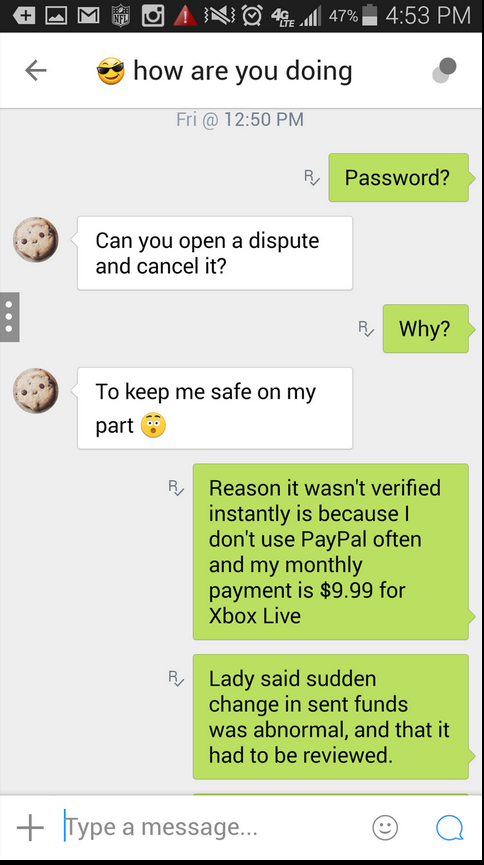Tap the 'Password?' message bubble

pos(398,178)
